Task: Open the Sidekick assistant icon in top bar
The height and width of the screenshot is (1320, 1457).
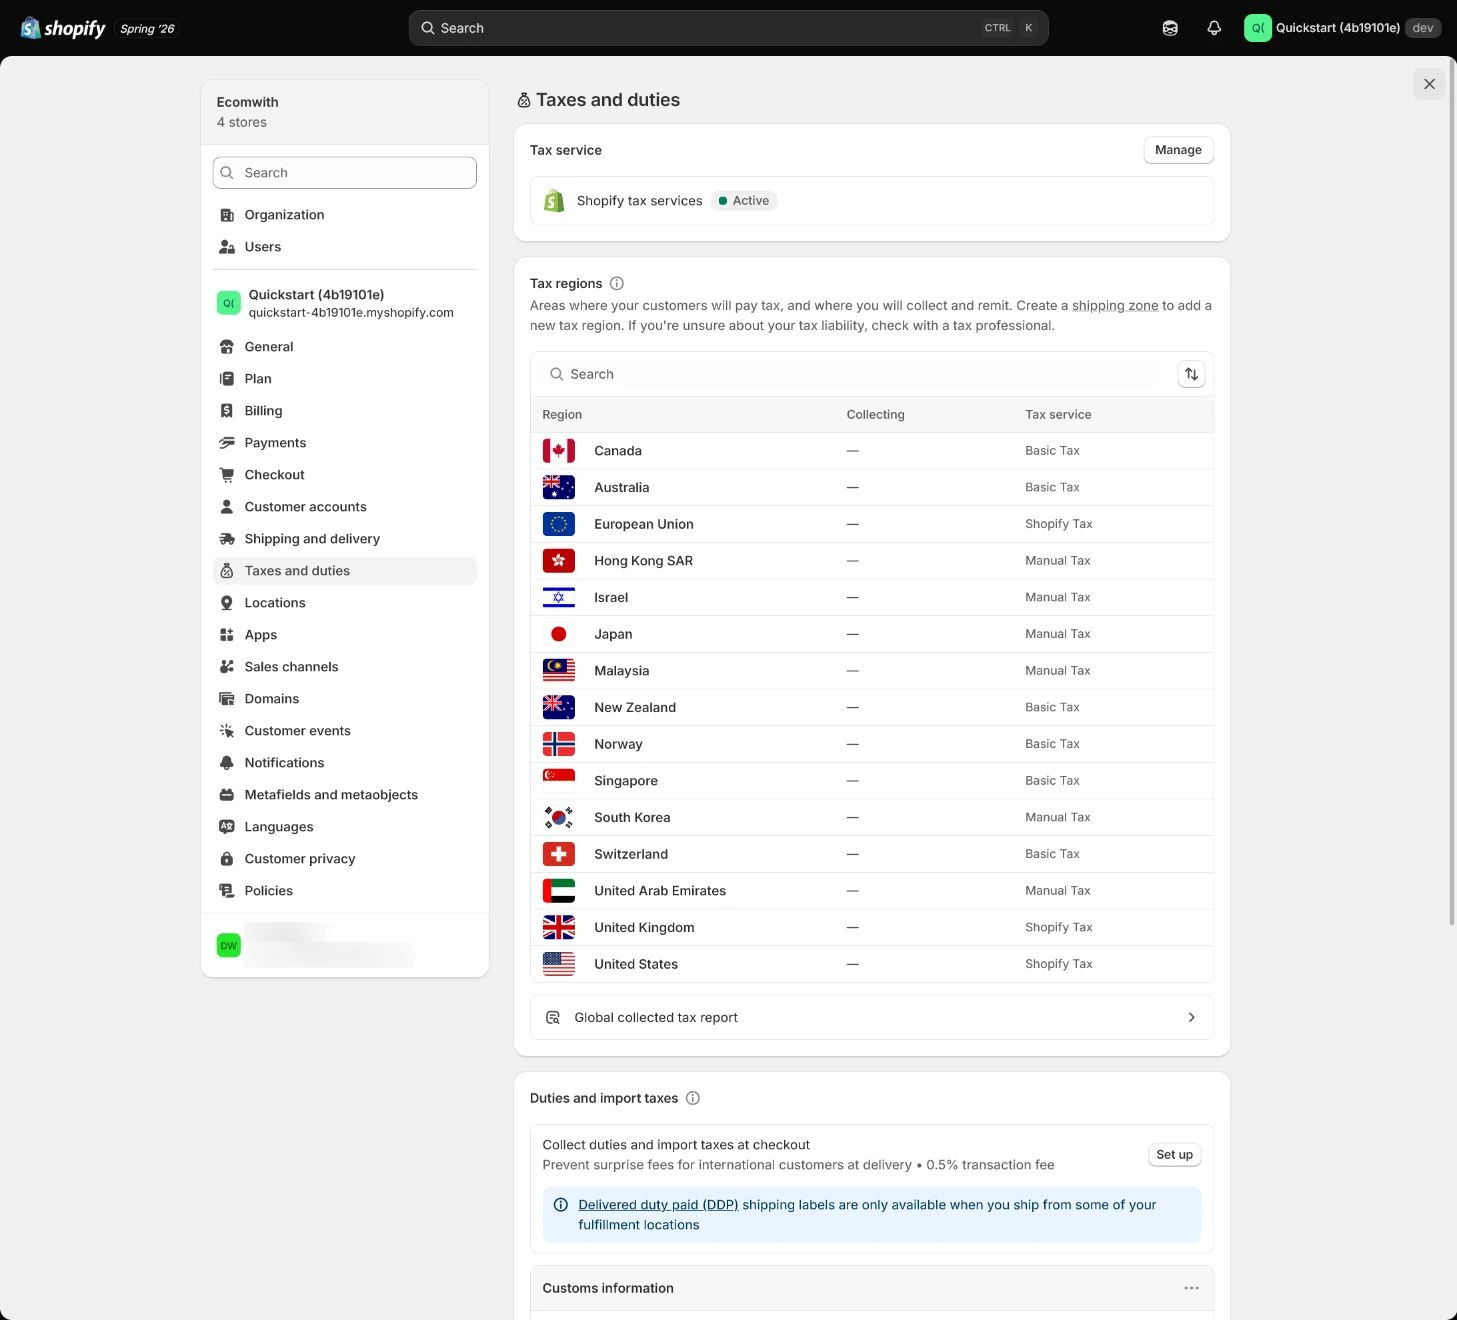Action: (x=1170, y=28)
